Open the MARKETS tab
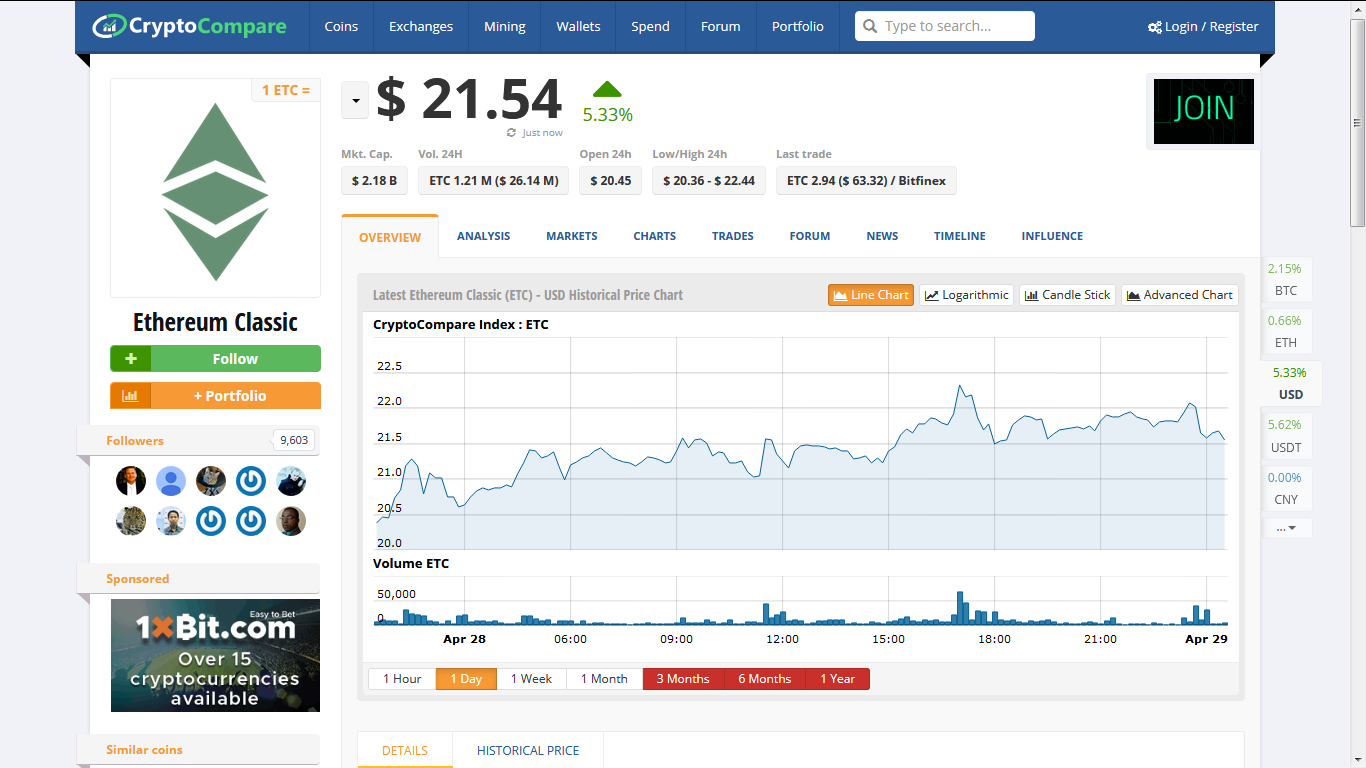 click(x=571, y=236)
